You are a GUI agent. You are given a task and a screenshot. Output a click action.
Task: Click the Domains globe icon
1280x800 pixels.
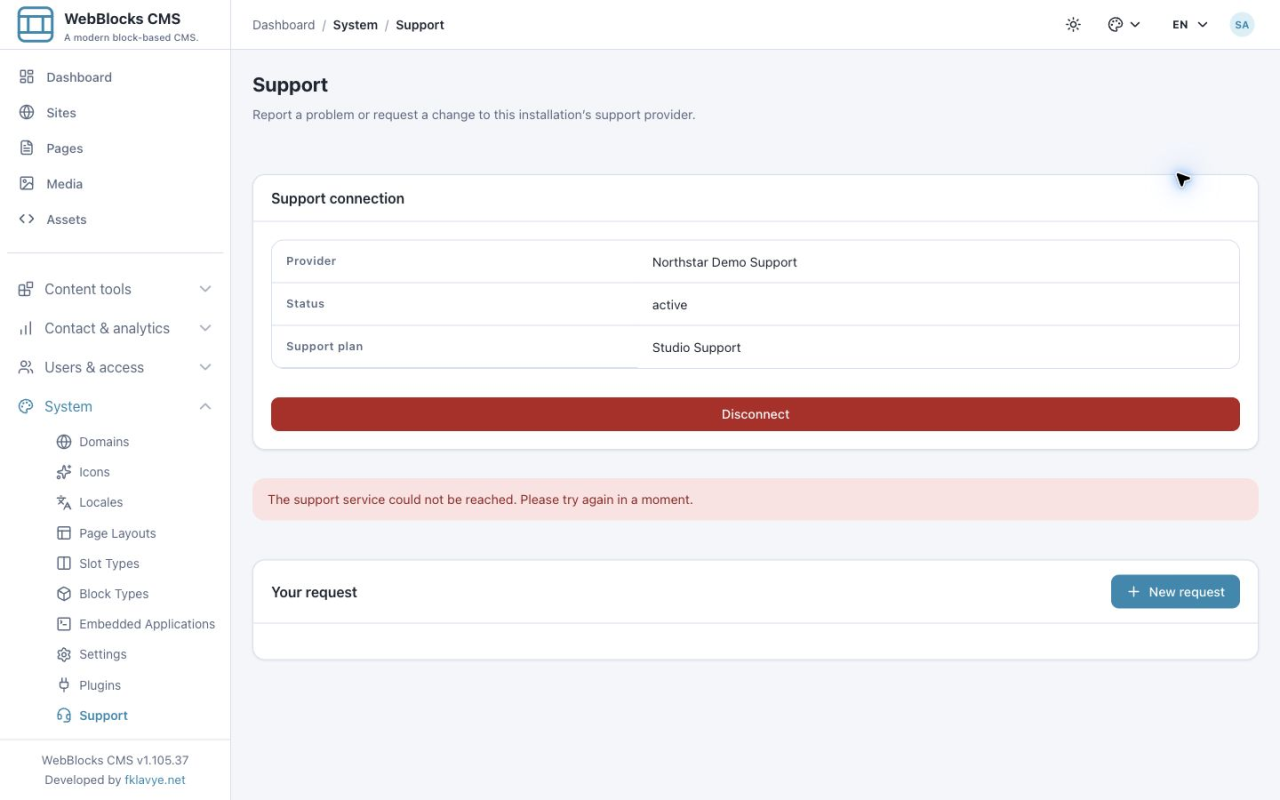[x=64, y=442]
